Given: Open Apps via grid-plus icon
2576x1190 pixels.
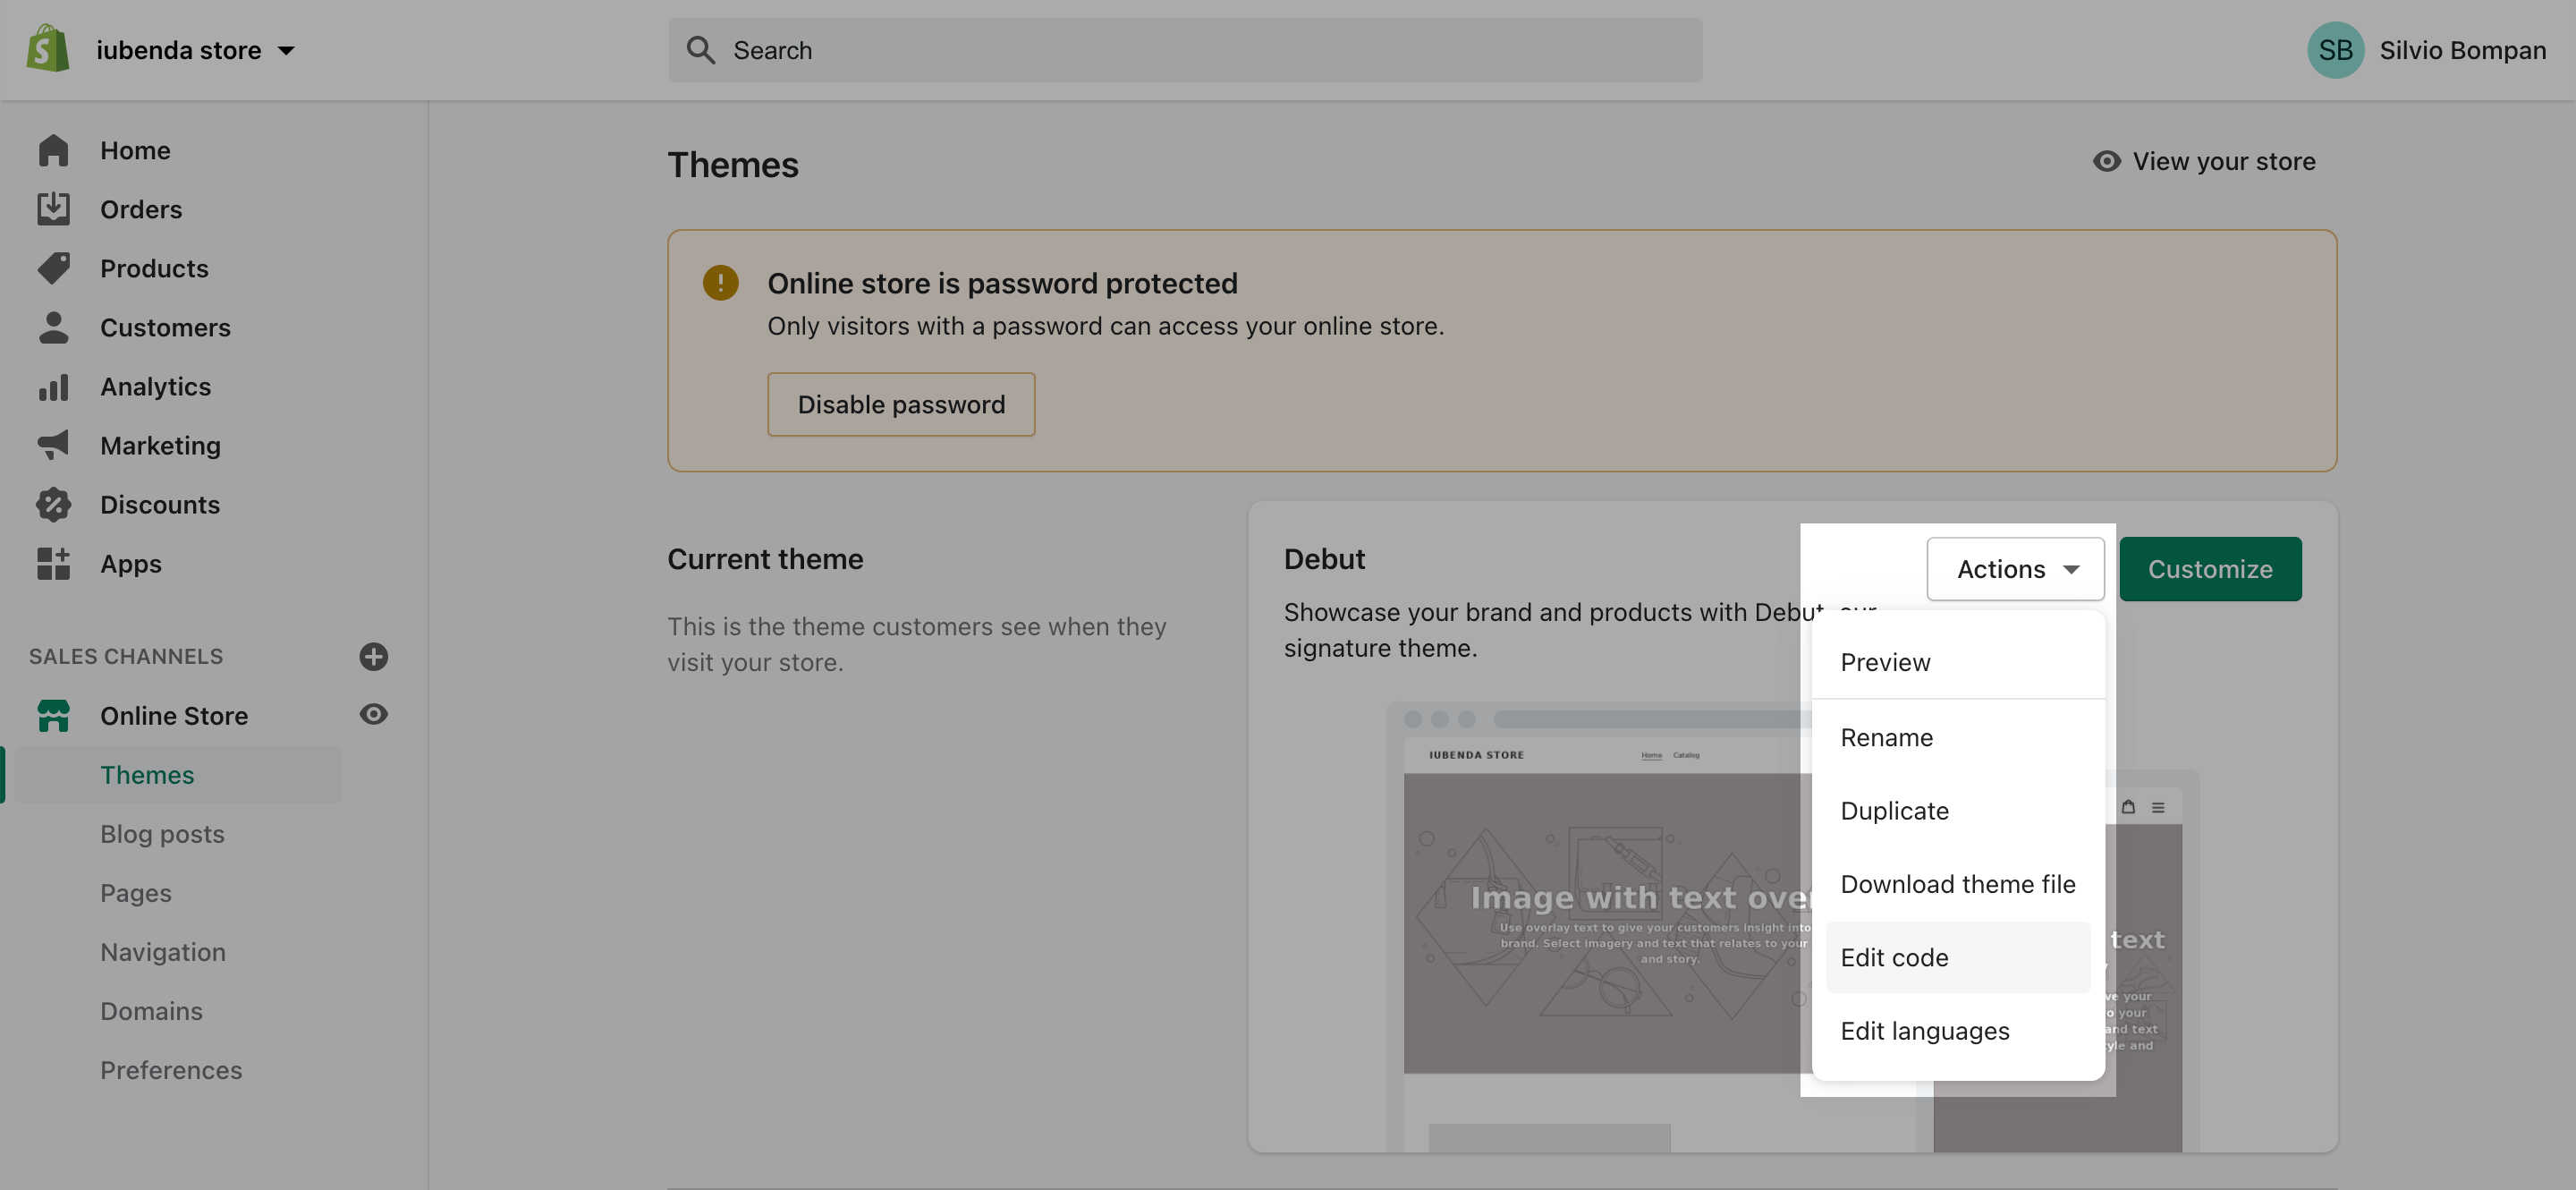Looking at the screenshot, I should coord(53,563).
